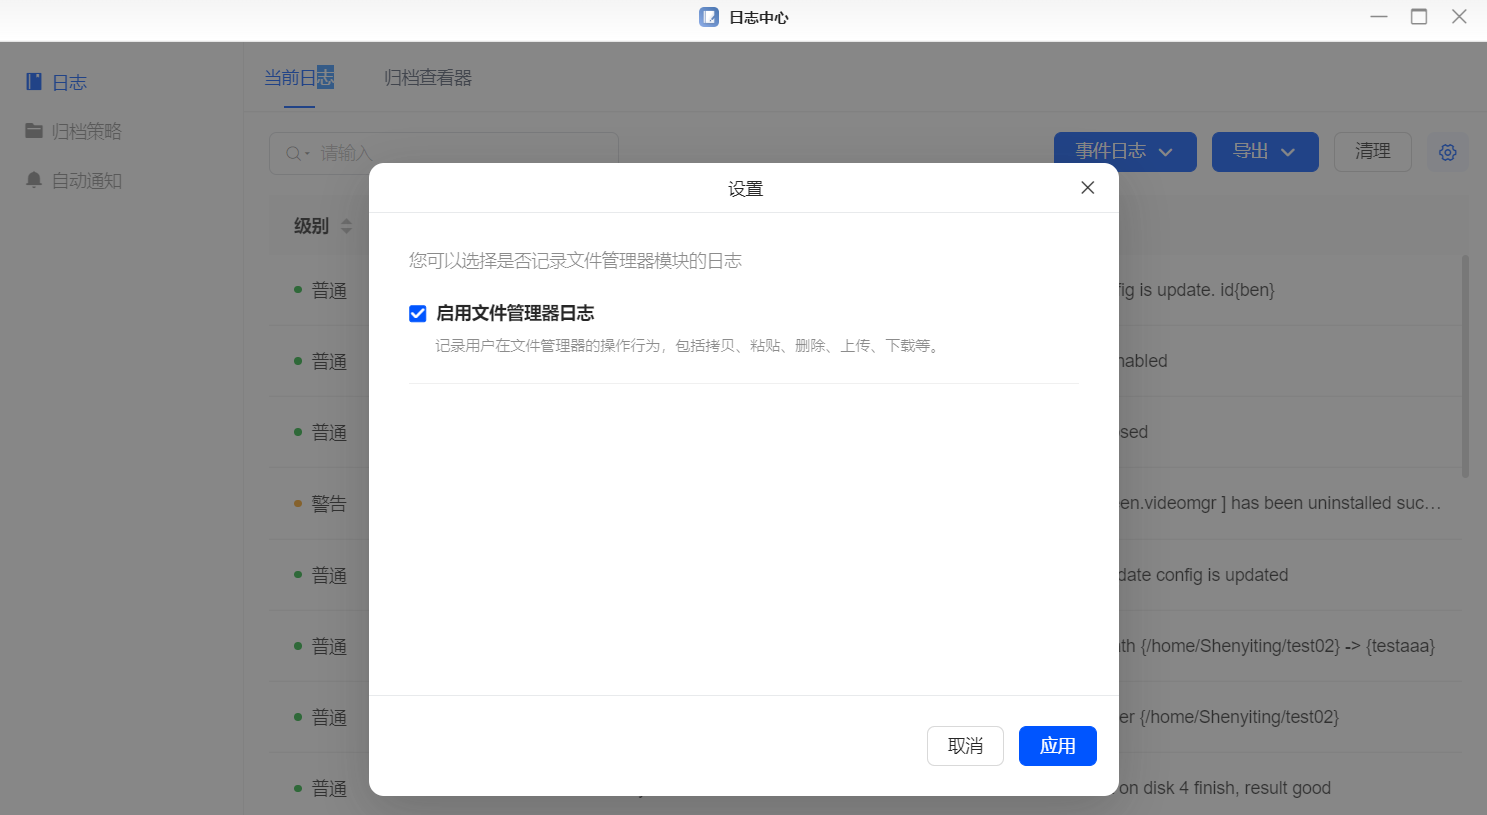Click the 日志 book icon in sidebar

click(34, 82)
